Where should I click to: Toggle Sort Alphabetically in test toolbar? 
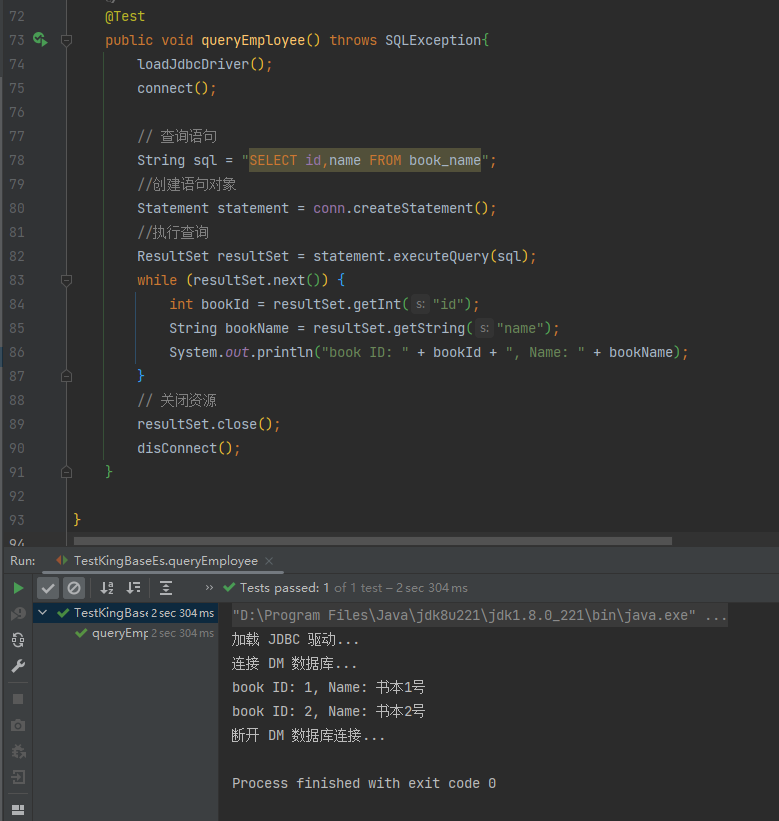click(x=107, y=588)
